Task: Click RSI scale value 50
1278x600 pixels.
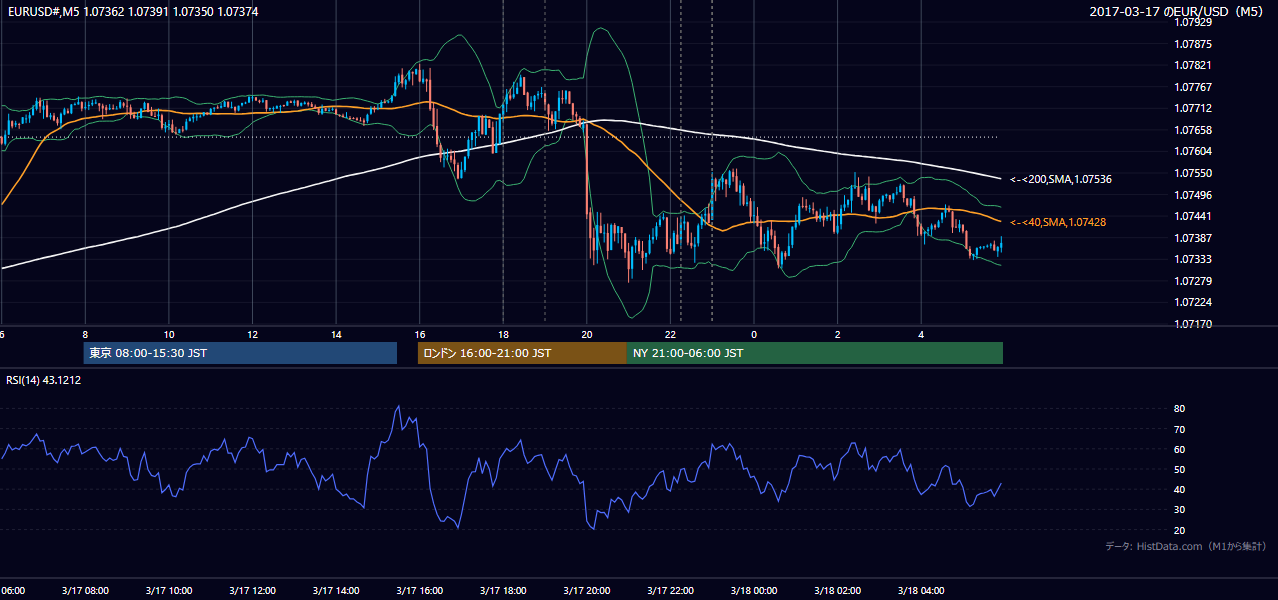Action: pos(1180,469)
